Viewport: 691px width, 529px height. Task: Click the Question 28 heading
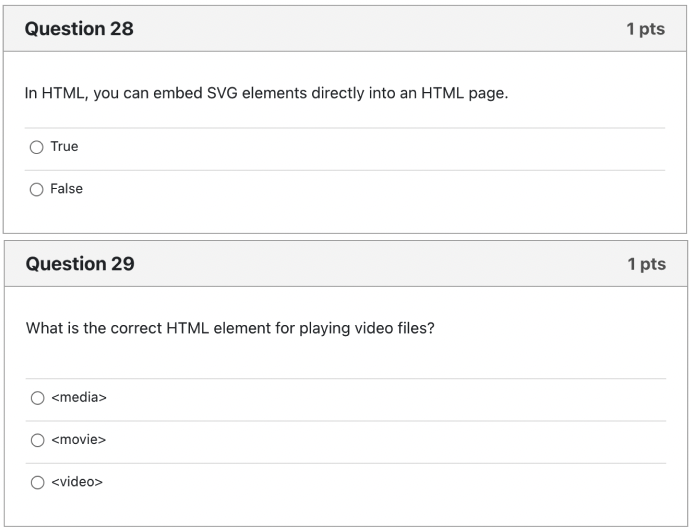(79, 29)
